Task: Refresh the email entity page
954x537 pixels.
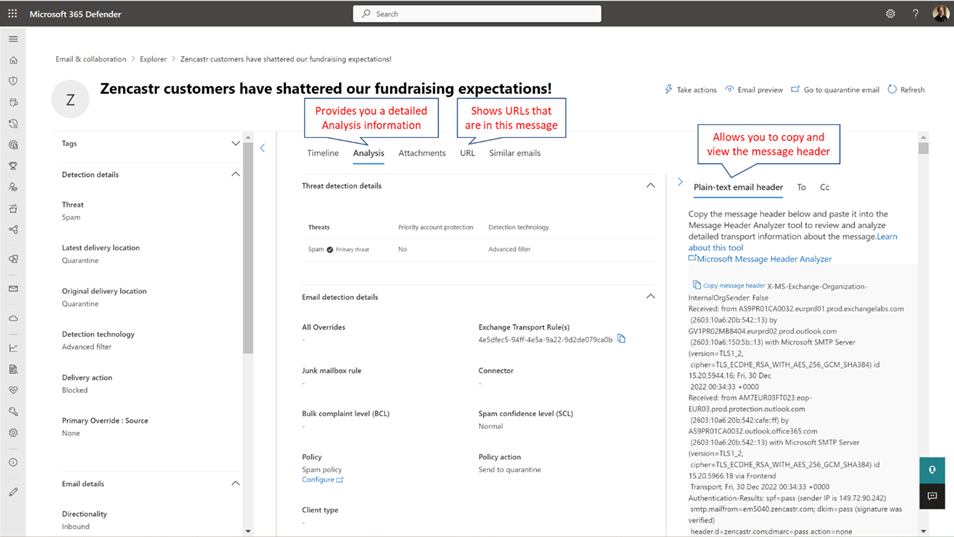Action: (x=906, y=89)
